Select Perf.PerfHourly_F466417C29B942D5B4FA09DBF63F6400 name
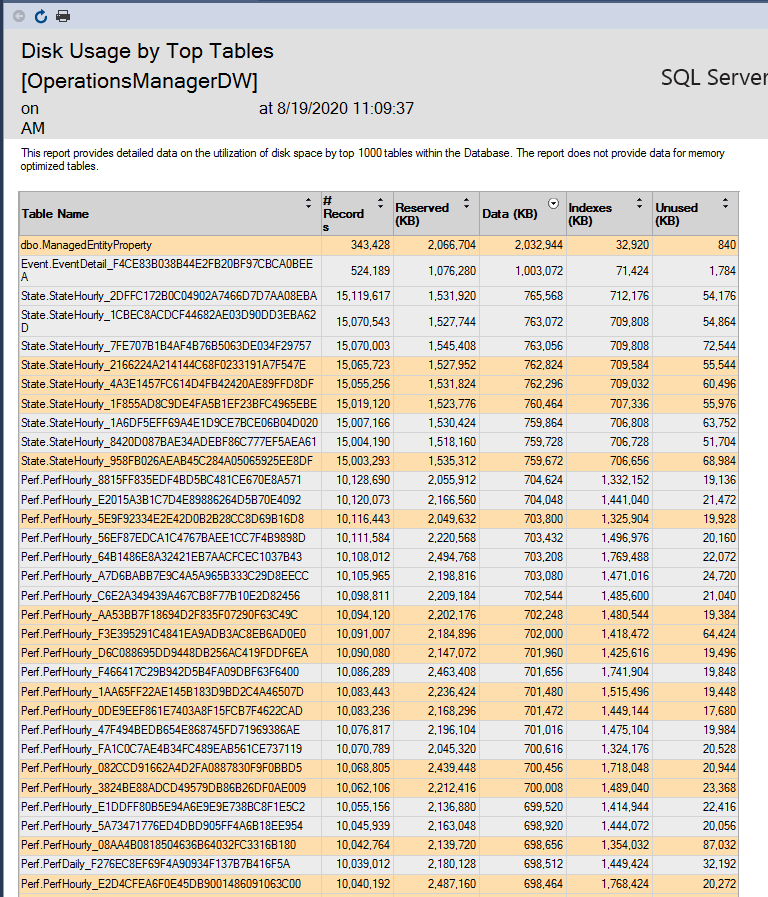The image size is (768, 897). [x=160, y=672]
